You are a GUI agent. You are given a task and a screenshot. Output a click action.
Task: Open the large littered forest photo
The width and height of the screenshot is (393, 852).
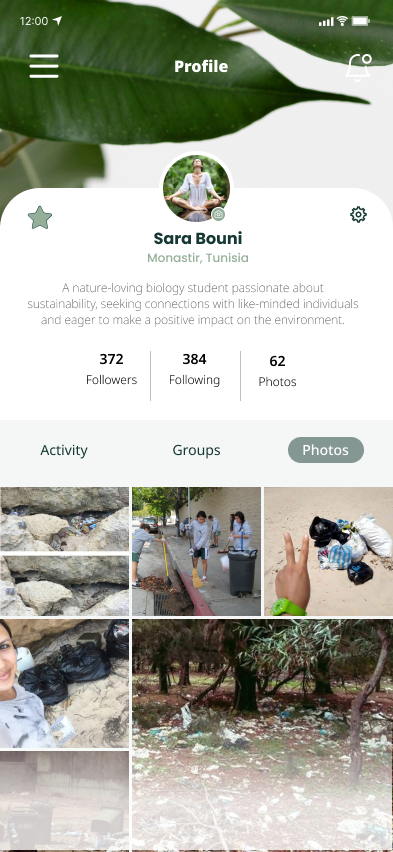[263, 735]
